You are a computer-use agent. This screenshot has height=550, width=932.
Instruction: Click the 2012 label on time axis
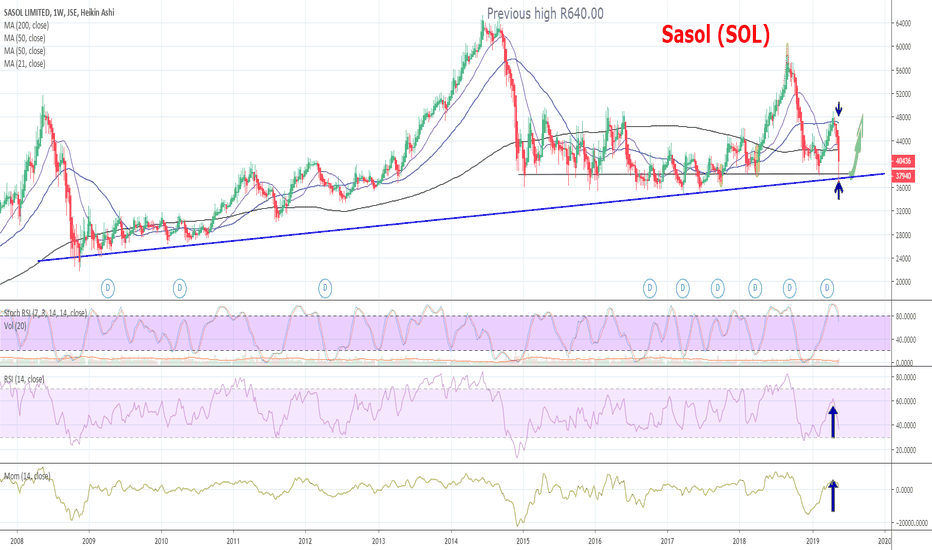coord(305,541)
